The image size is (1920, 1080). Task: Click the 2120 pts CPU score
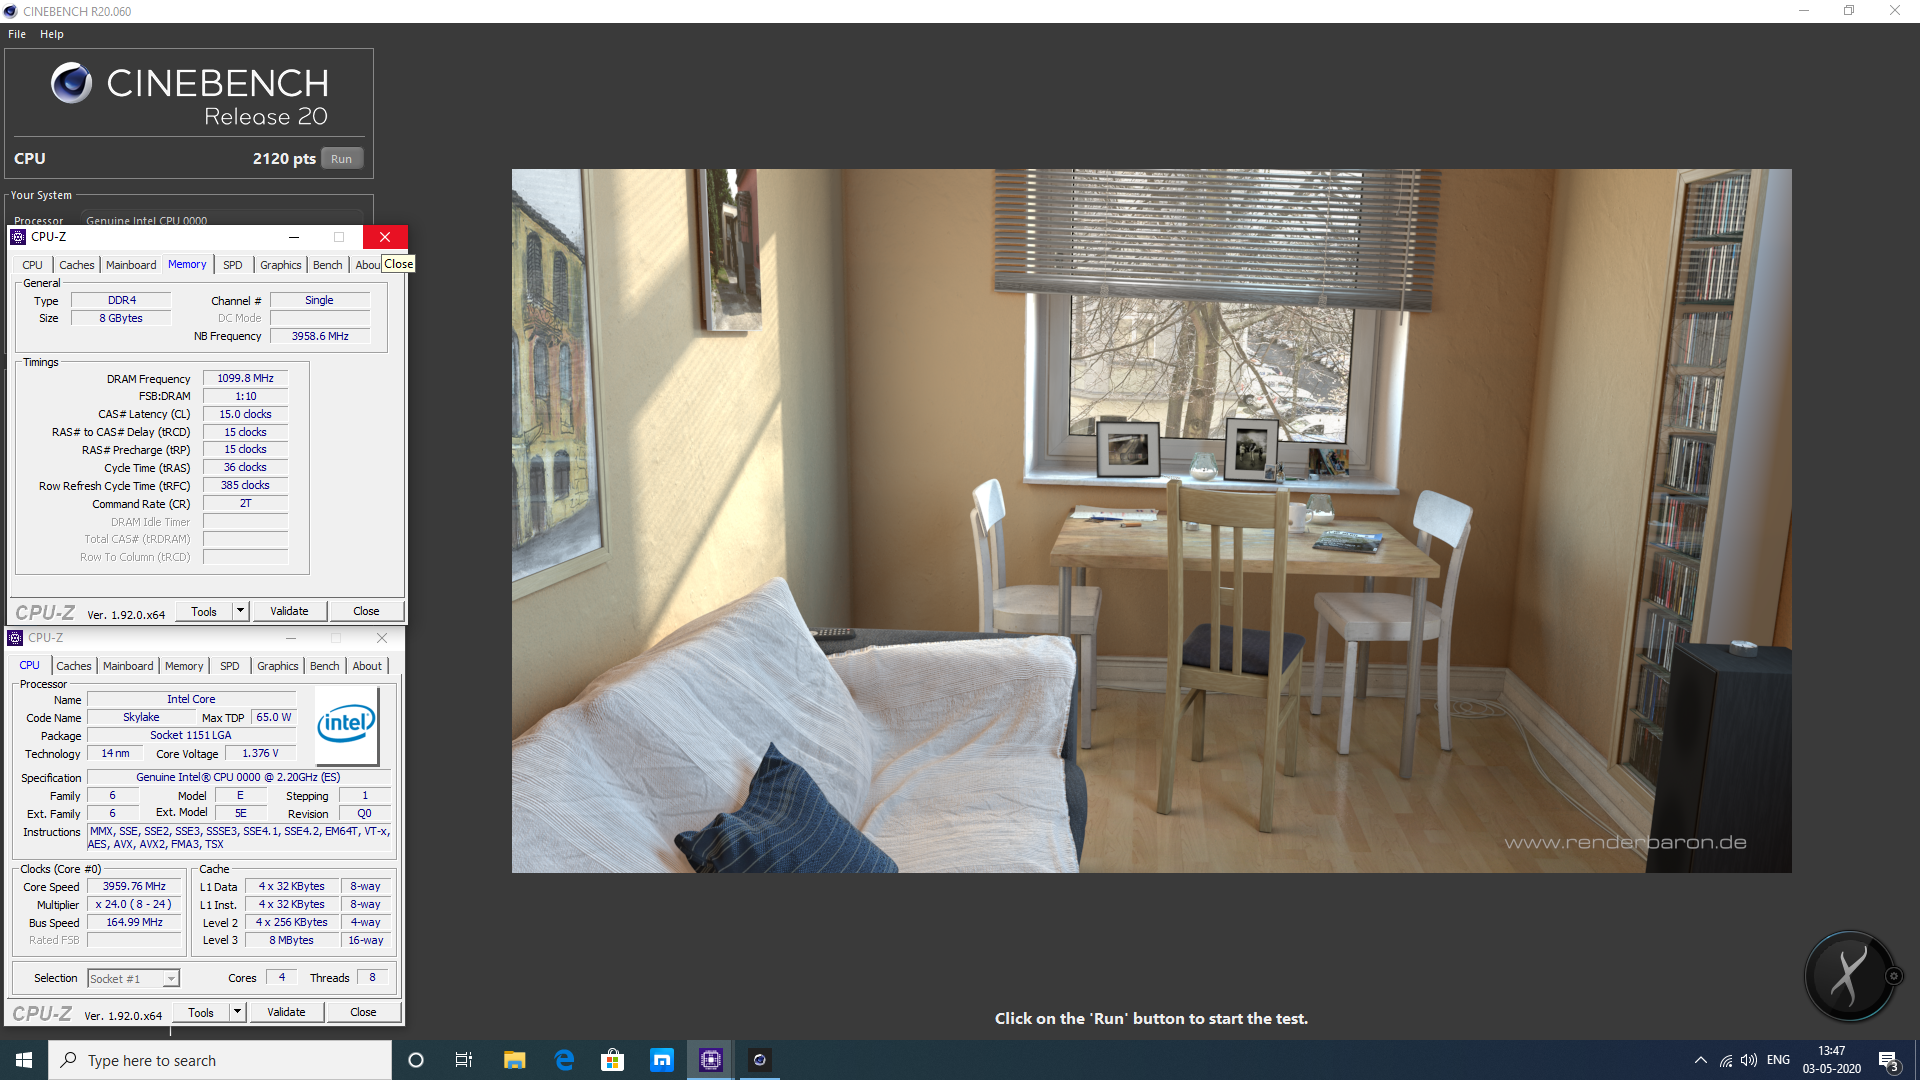pos(284,158)
